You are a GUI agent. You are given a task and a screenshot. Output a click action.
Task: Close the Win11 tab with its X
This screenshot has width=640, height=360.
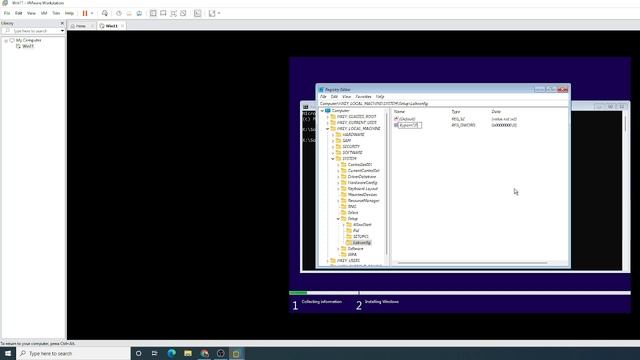coord(122,26)
